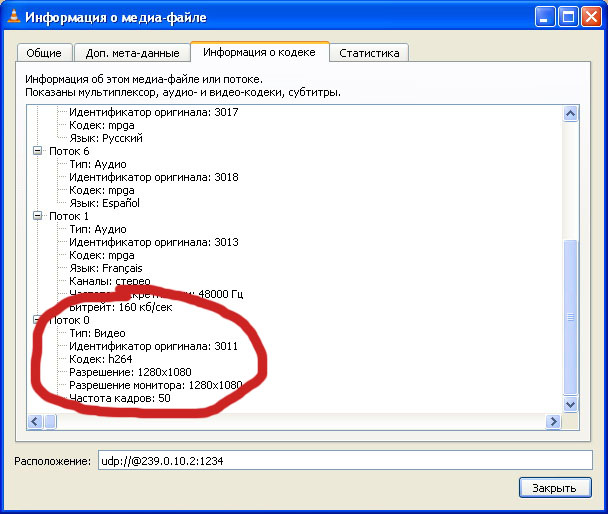Select Тип: Аудио under Поток 1
This screenshot has height=514, width=608.
click(98, 229)
